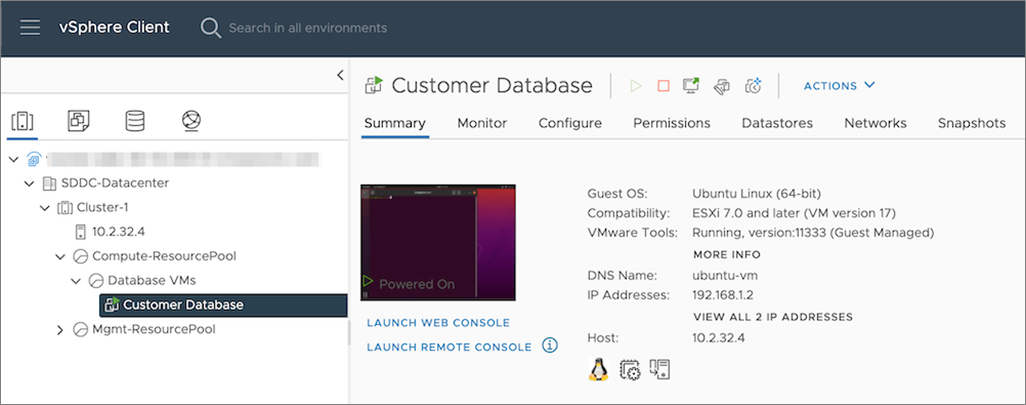Open the Configure tab
1026x405 pixels.
(570, 123)
